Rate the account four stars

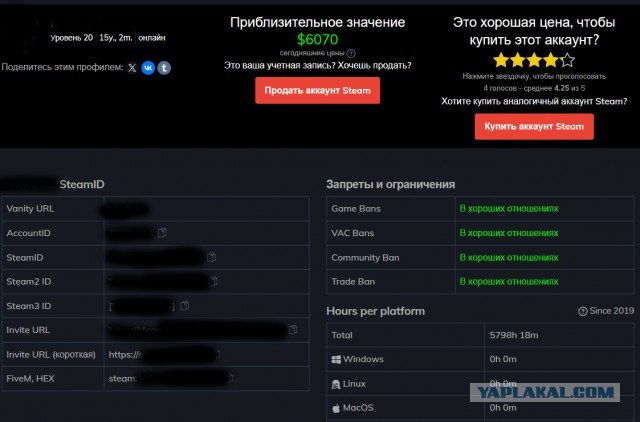(x=551, y=60)
